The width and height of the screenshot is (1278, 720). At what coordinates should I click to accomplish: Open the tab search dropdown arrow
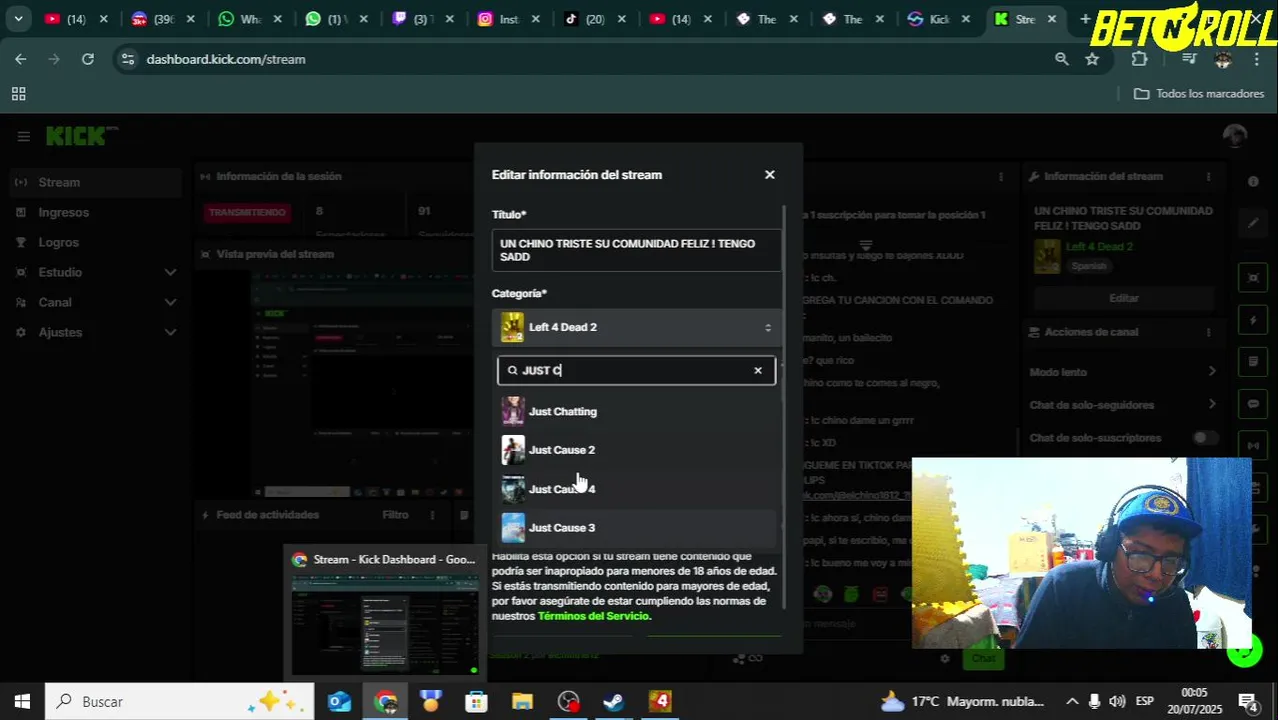(18, 19)
